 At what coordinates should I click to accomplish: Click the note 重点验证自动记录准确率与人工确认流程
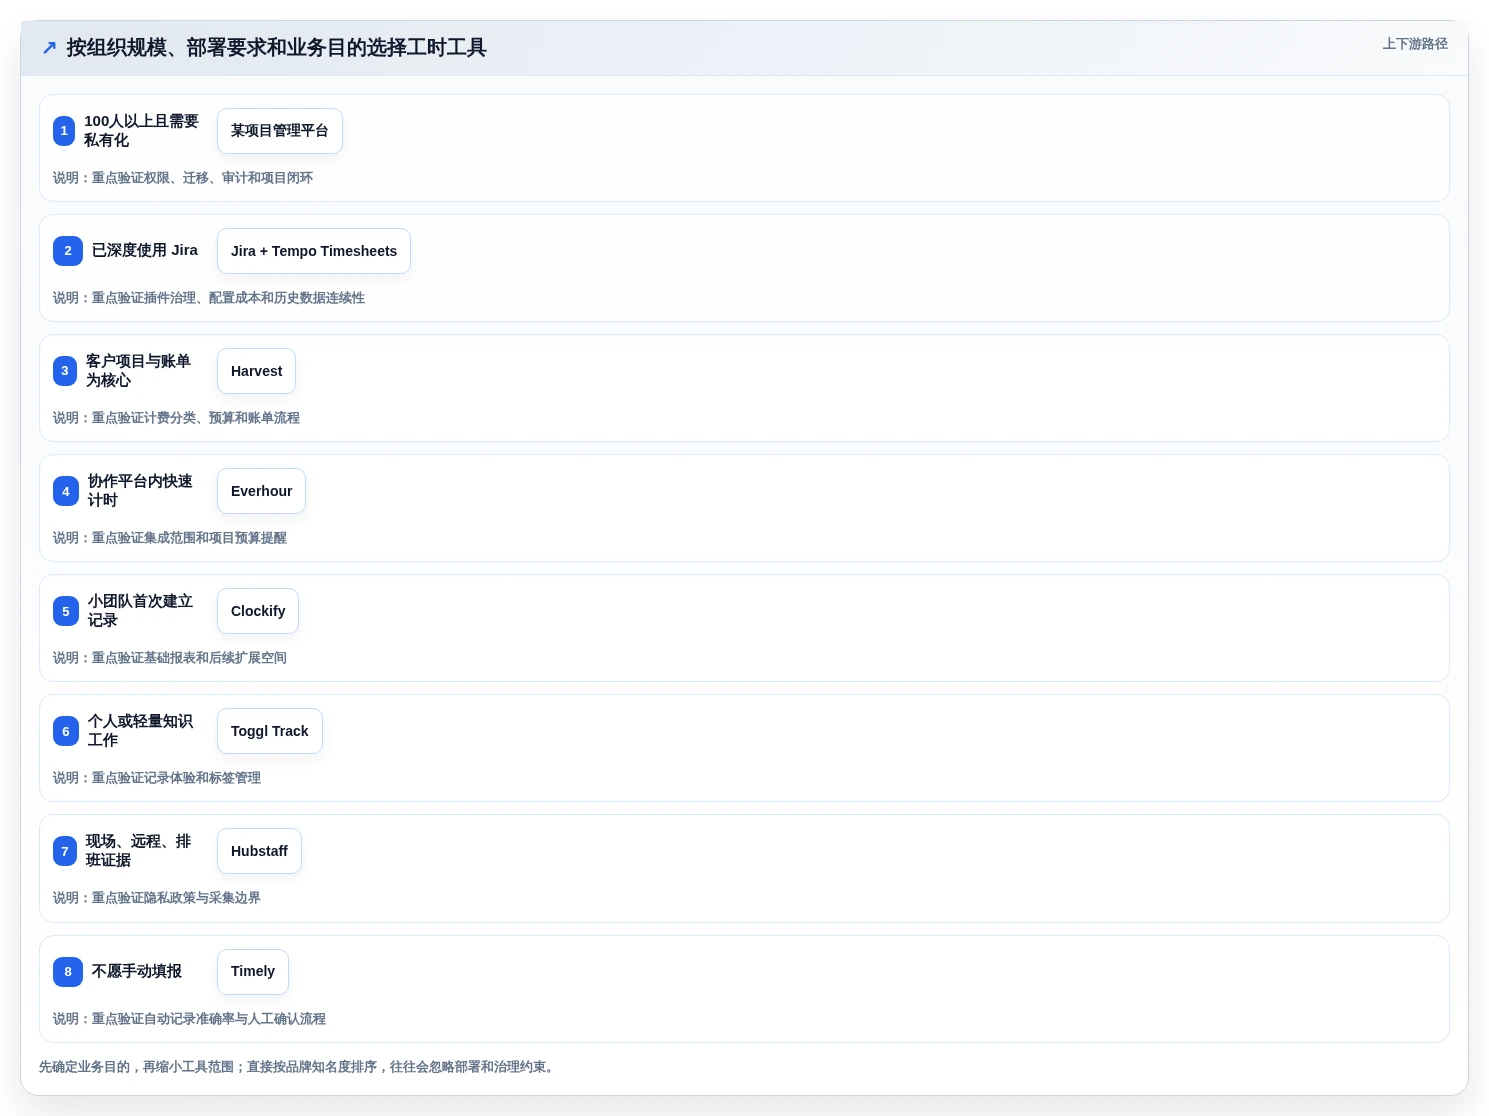coord(209,1019)
